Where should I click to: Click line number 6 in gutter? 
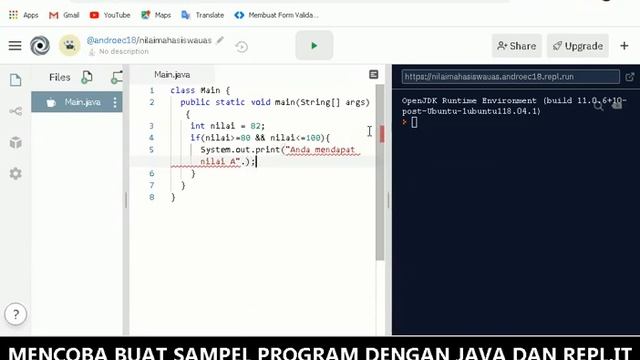[x=151, y=173]
